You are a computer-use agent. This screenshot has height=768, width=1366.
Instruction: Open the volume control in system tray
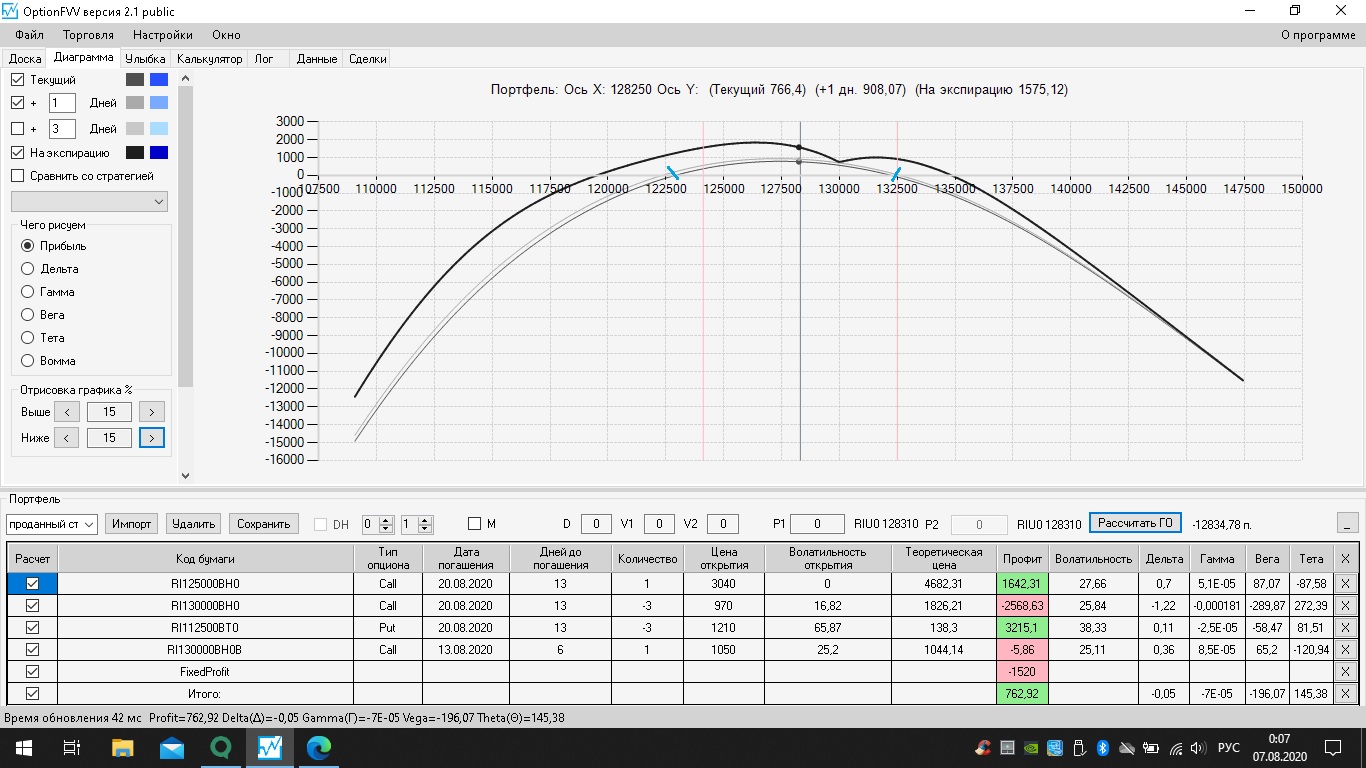pos(1198,748)
